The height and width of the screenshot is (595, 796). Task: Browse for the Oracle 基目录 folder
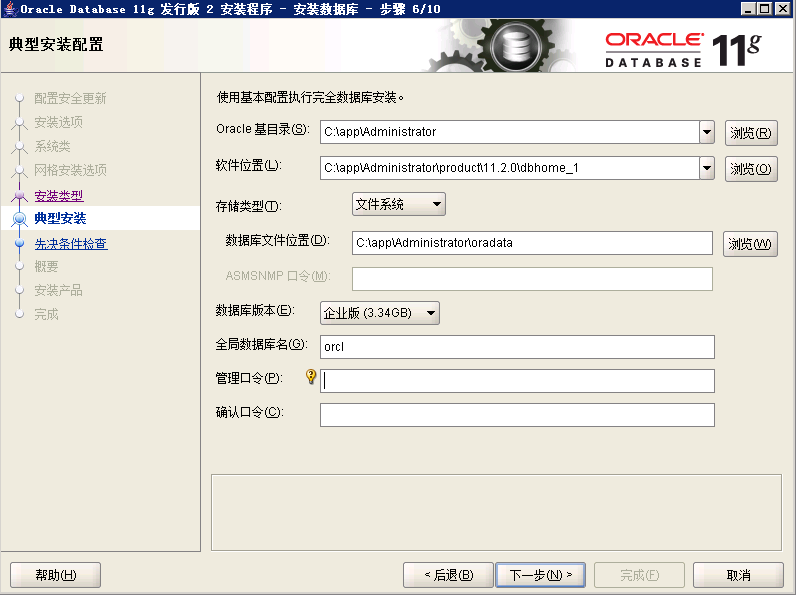pyautogui.click(x=750, y=133)
